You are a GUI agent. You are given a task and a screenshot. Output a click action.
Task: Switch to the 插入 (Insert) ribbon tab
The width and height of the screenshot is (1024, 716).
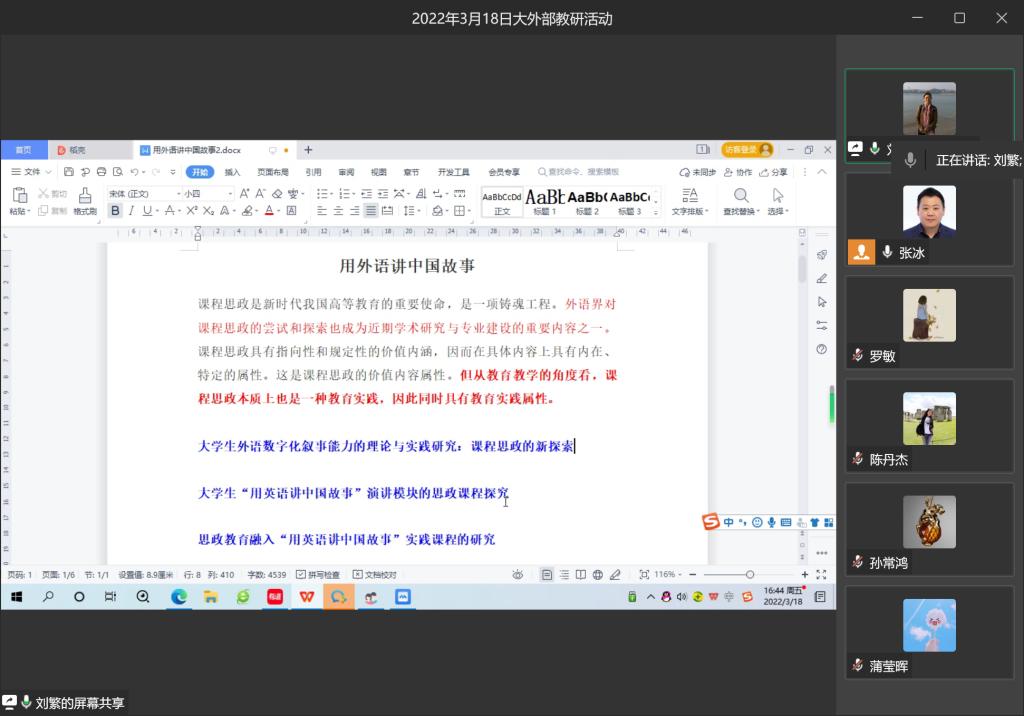pos(232,172)
